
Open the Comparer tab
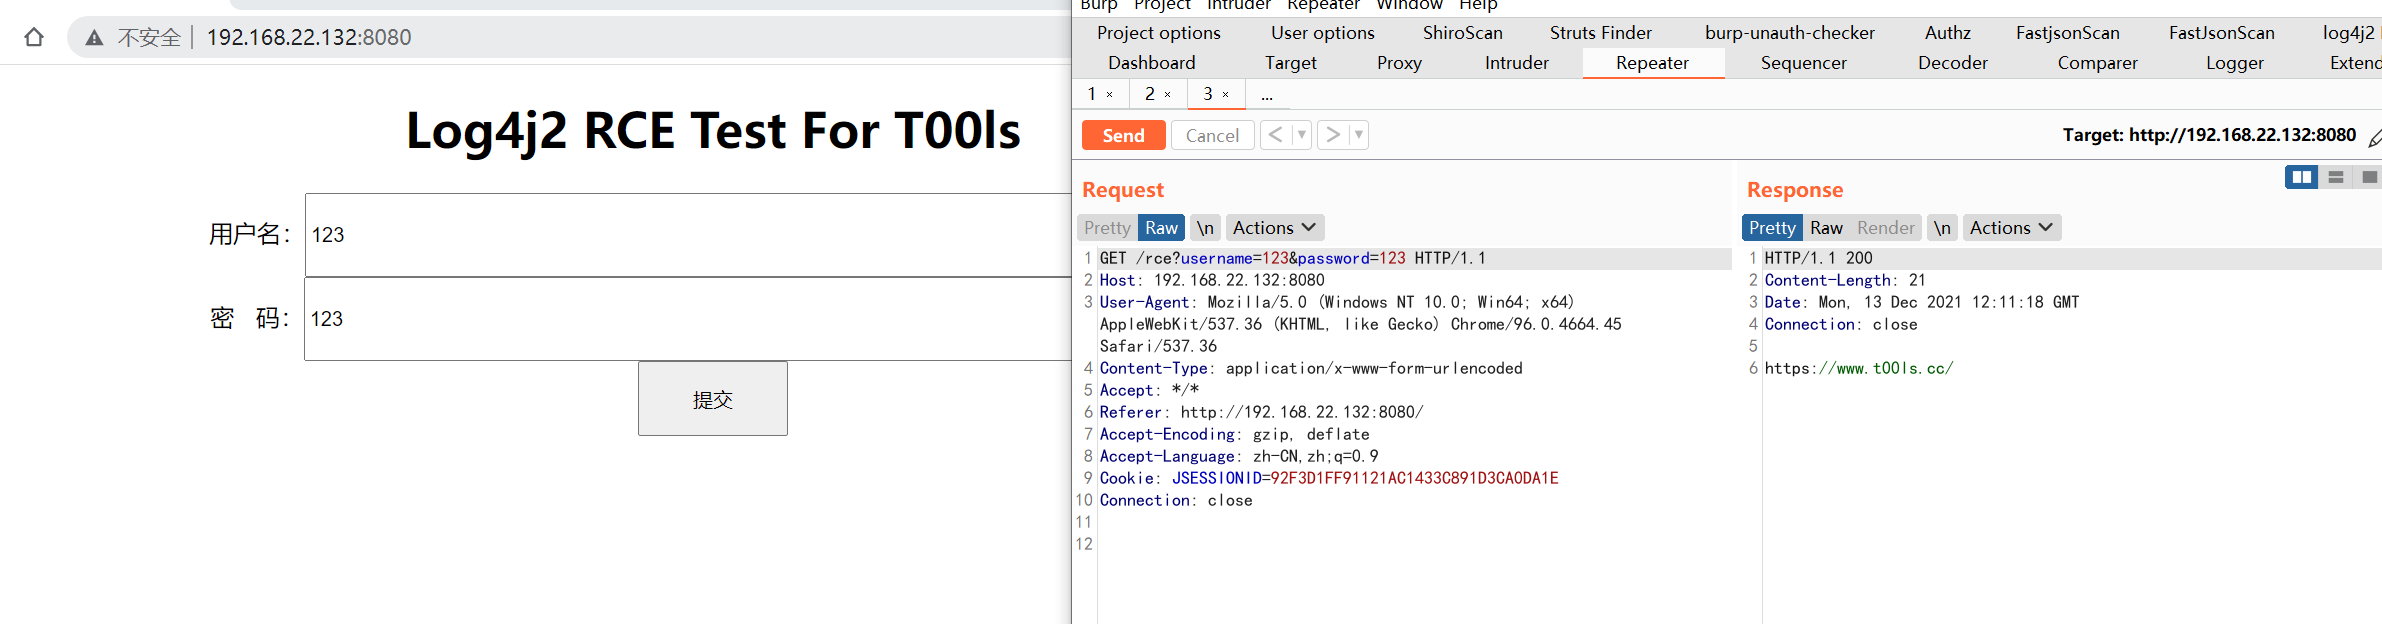pos(2098,63)
